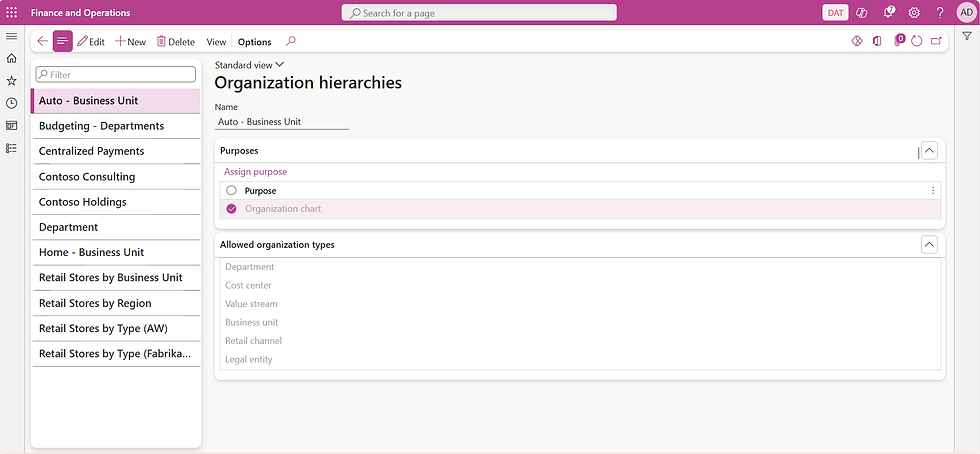Open the notifications bell

[888, 13]
